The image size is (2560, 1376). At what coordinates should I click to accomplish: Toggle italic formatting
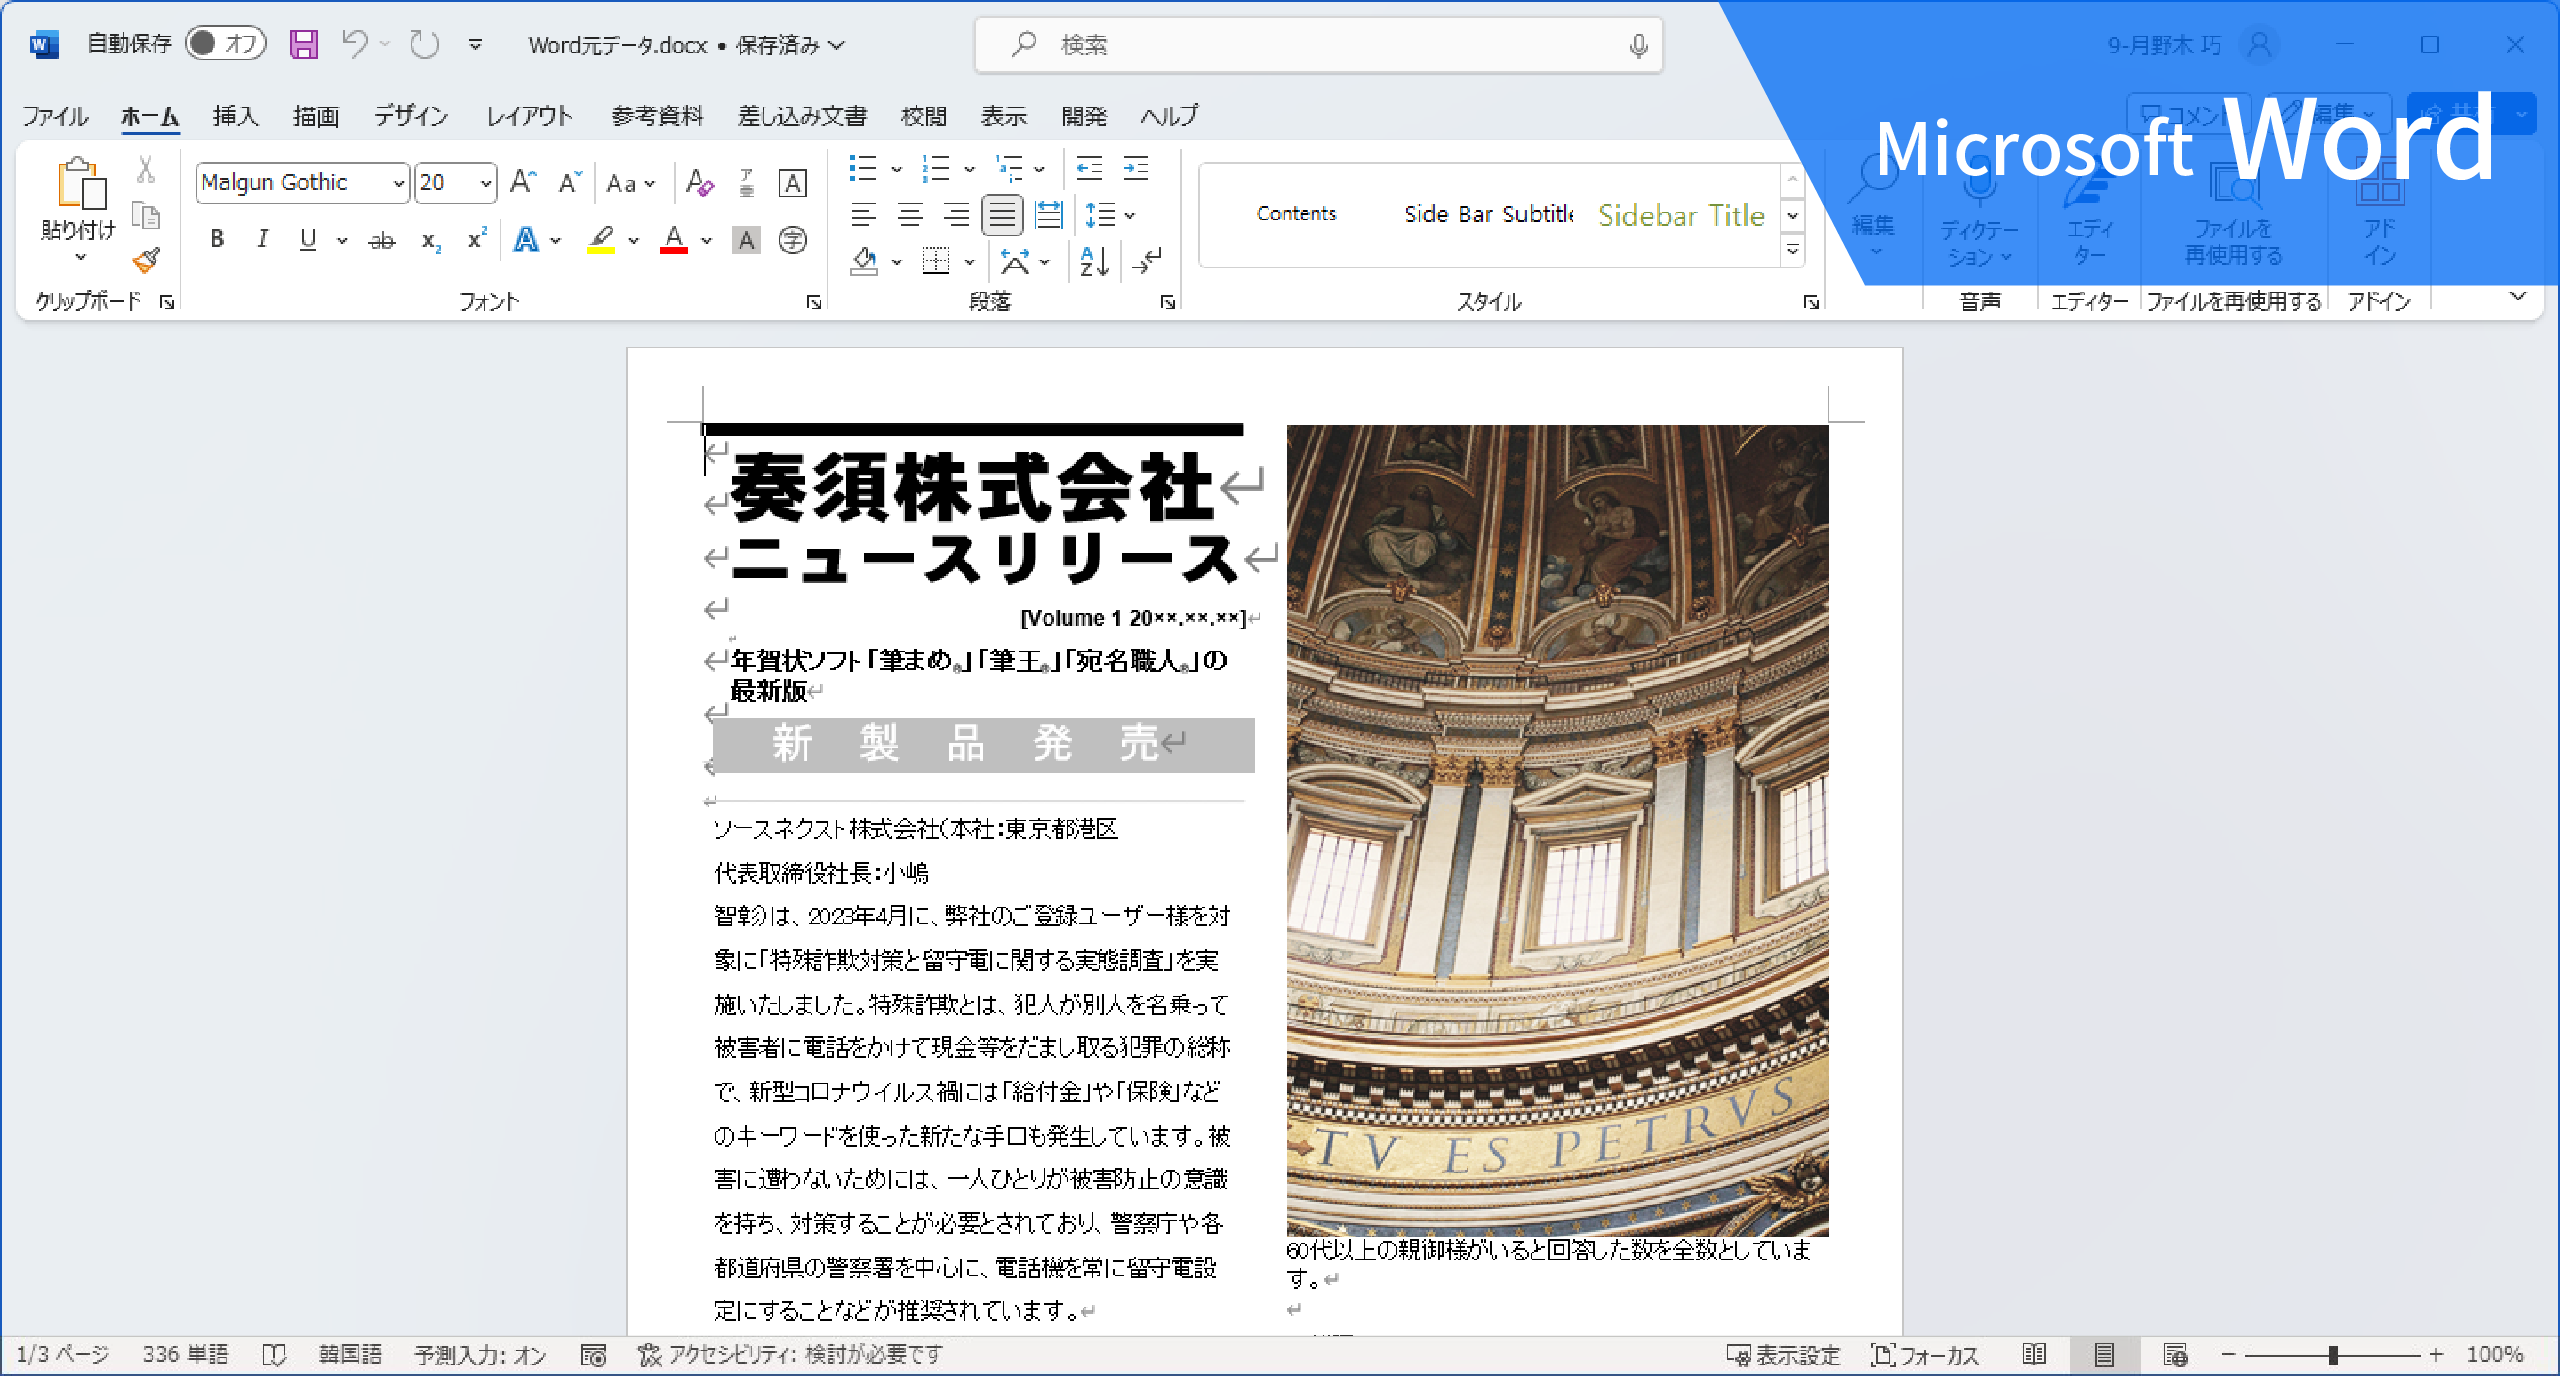(262, 240)
